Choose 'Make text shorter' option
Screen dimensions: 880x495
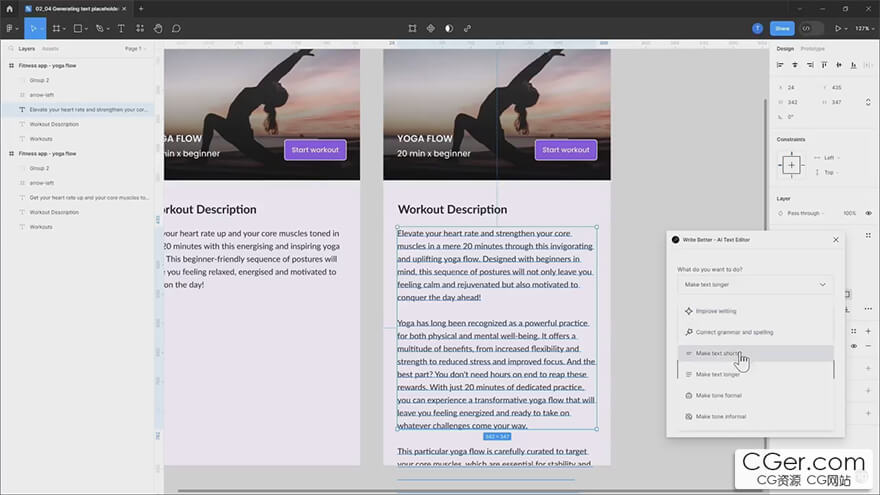755,353
